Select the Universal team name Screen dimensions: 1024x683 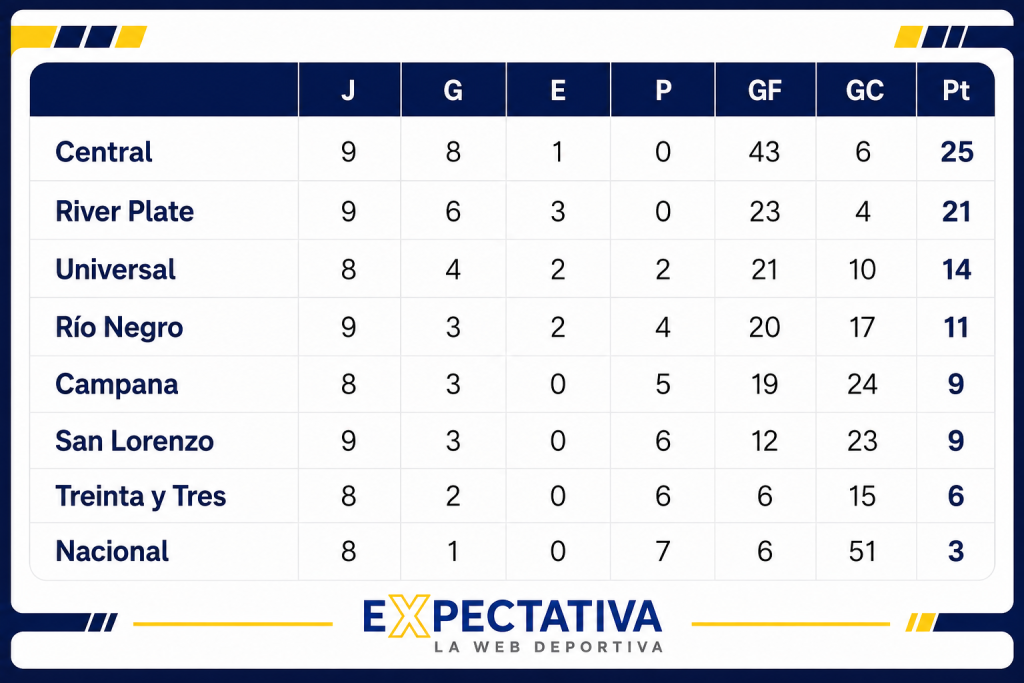click(116, 269)
